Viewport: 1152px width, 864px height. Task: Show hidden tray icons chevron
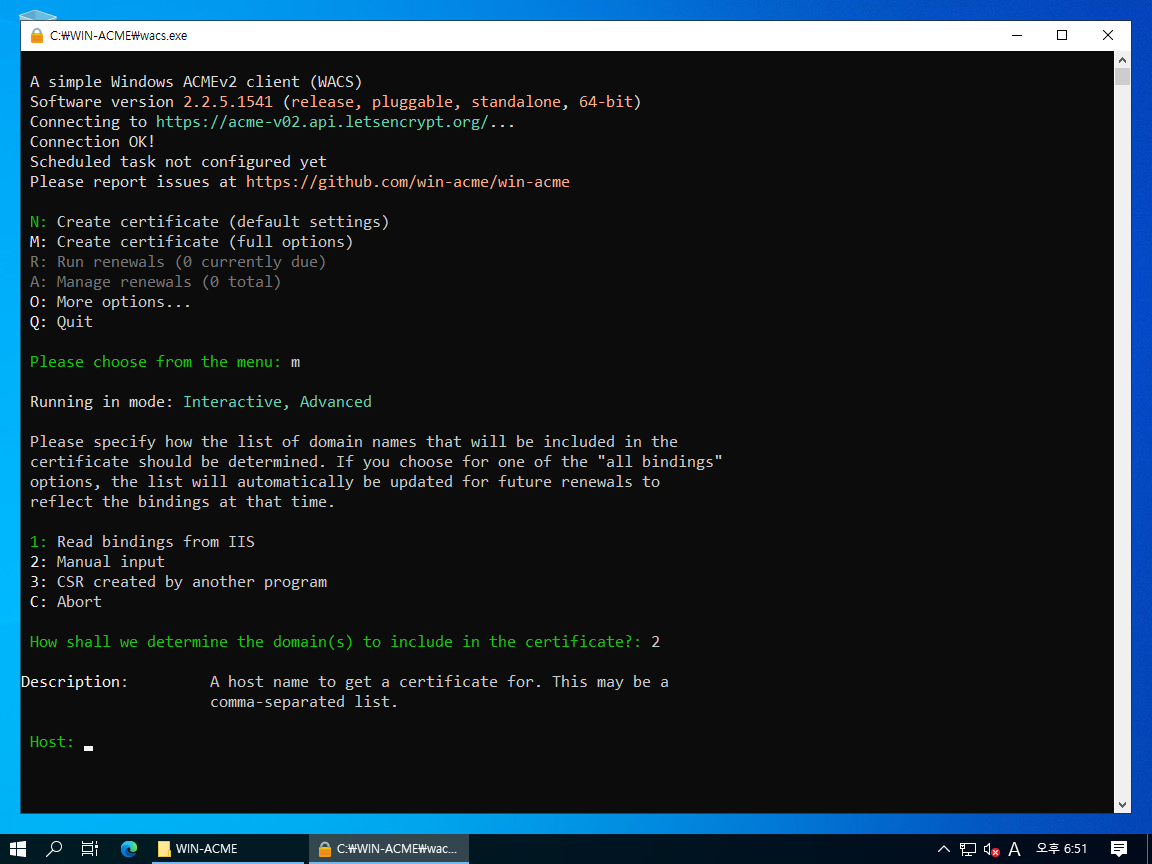(x=944, y=849)
